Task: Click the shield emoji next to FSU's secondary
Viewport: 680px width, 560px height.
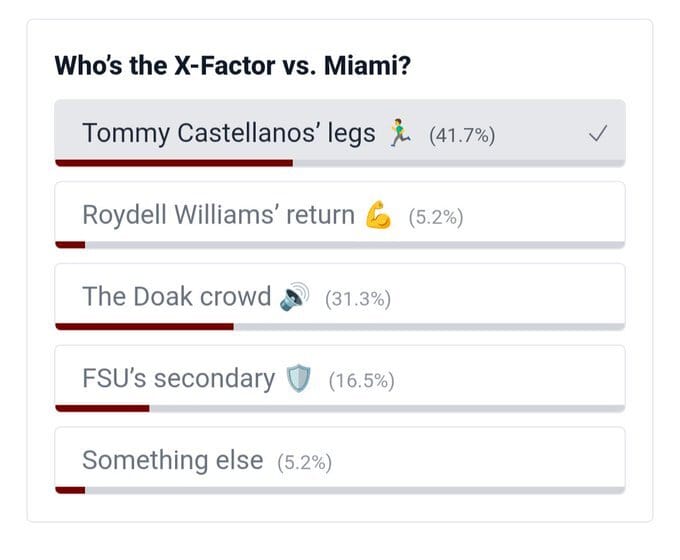Action: 299,379
